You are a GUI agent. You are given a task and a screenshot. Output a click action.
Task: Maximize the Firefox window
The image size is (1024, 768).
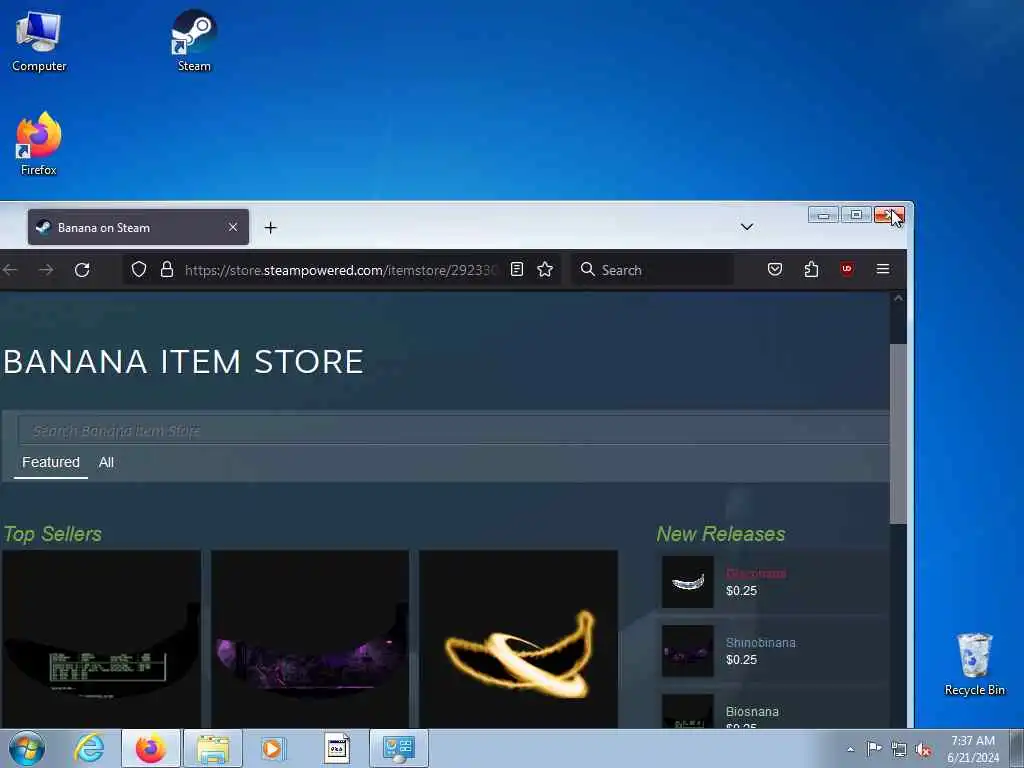tap(856, 215)
